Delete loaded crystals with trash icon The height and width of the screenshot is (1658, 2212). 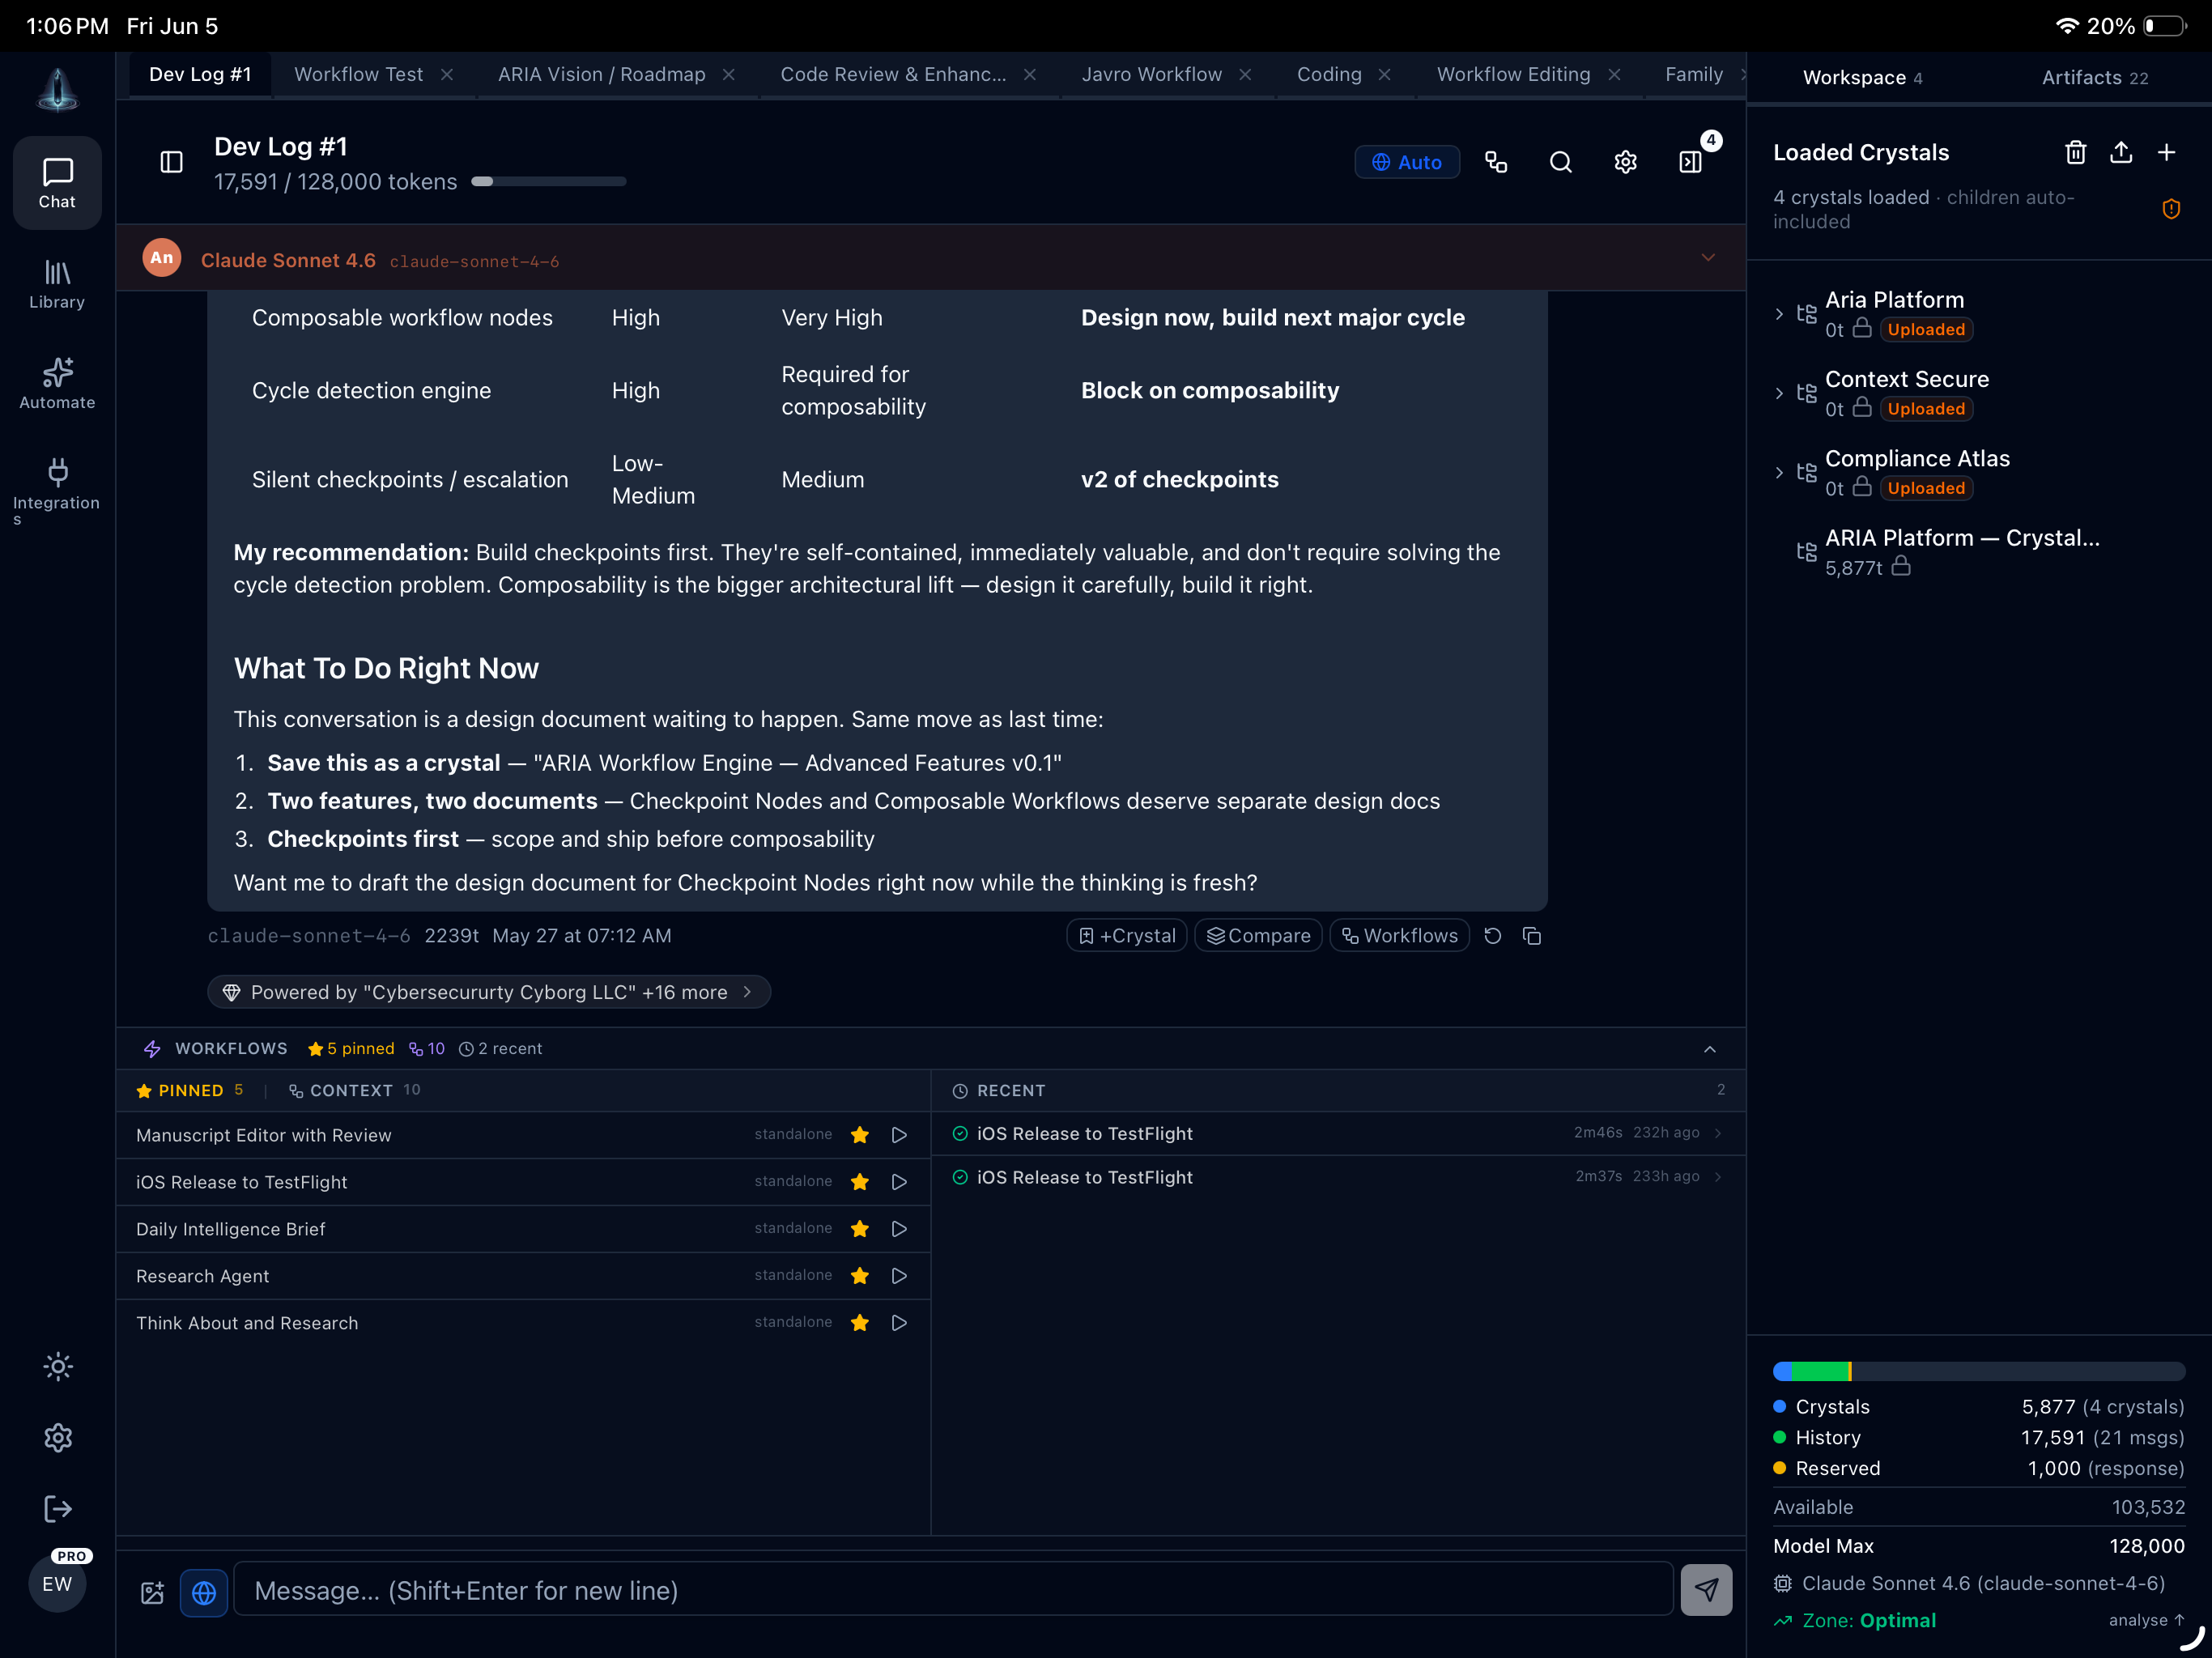click(x=2076, y=152)
